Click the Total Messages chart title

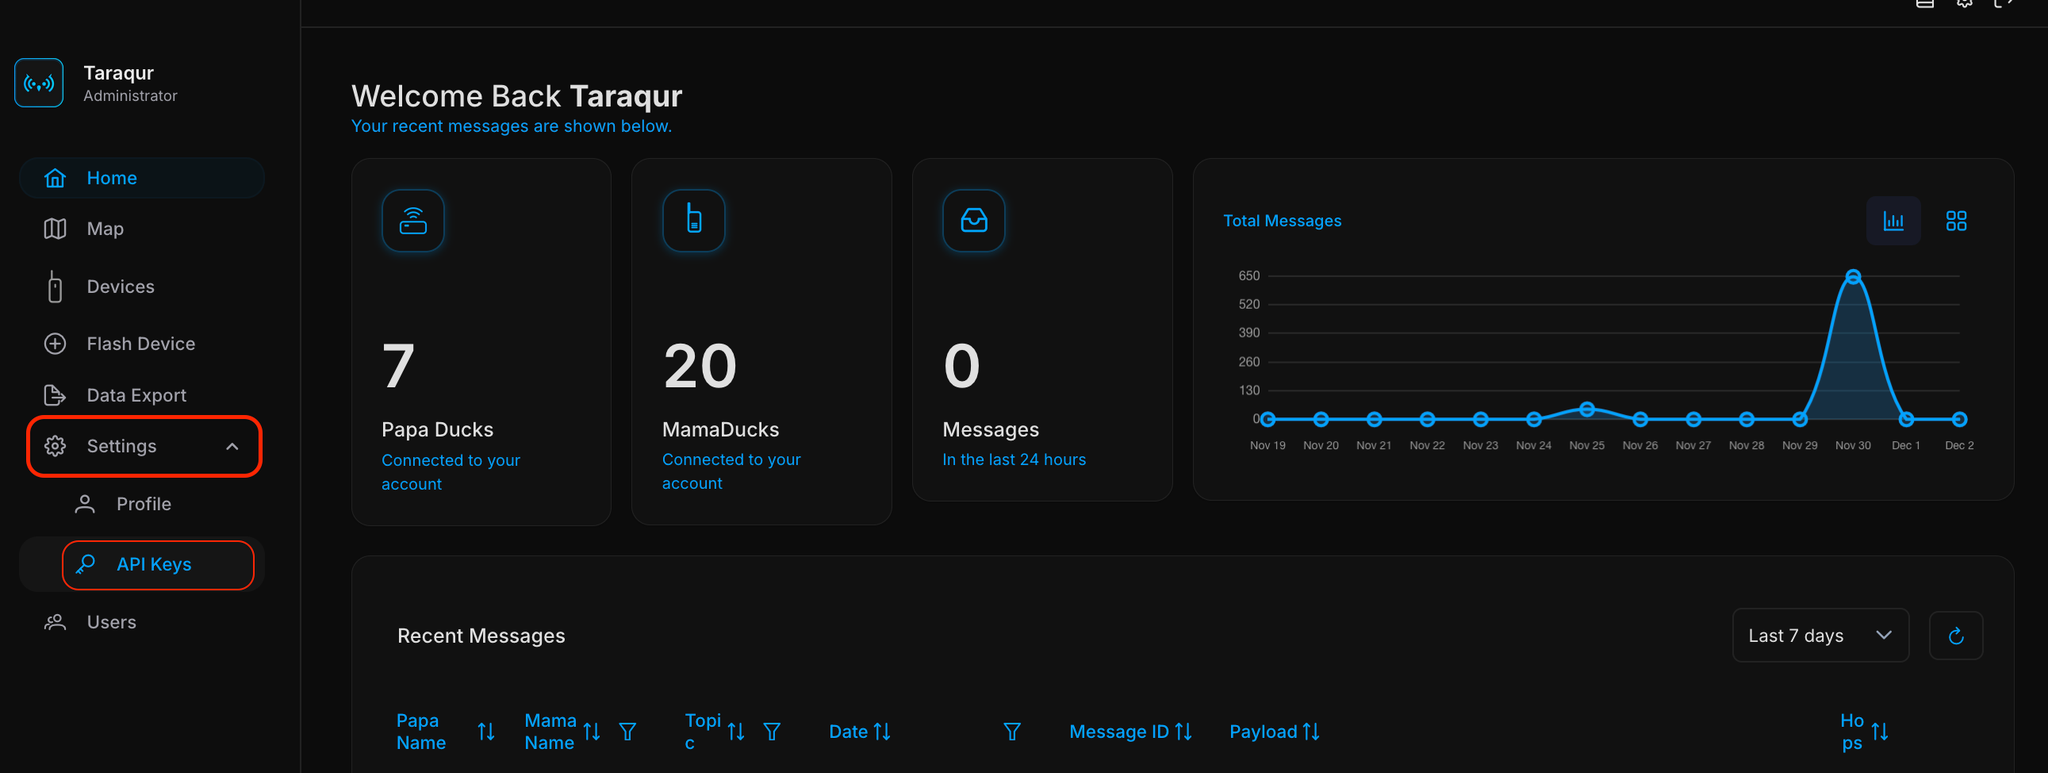pos(1282,221)
